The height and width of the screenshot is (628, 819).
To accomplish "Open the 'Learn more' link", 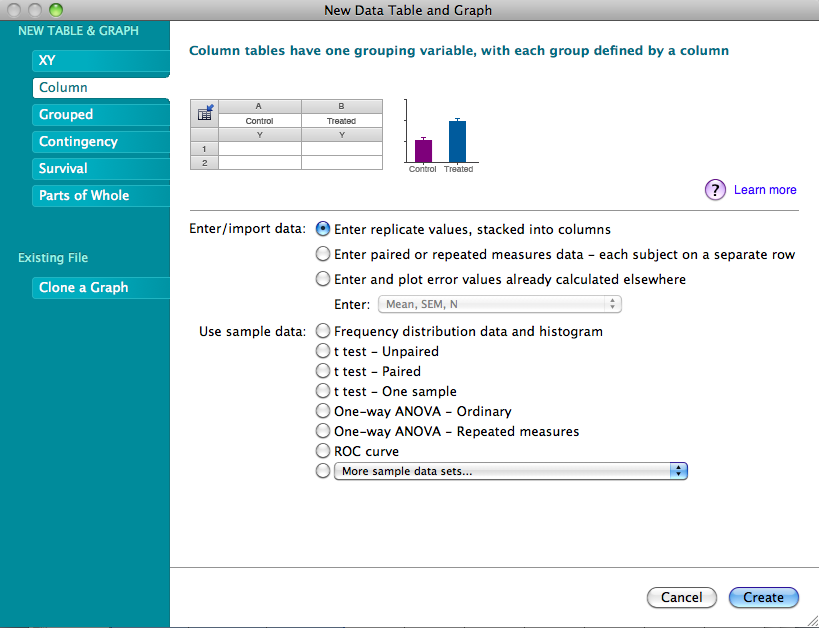I will coord(765,190).
